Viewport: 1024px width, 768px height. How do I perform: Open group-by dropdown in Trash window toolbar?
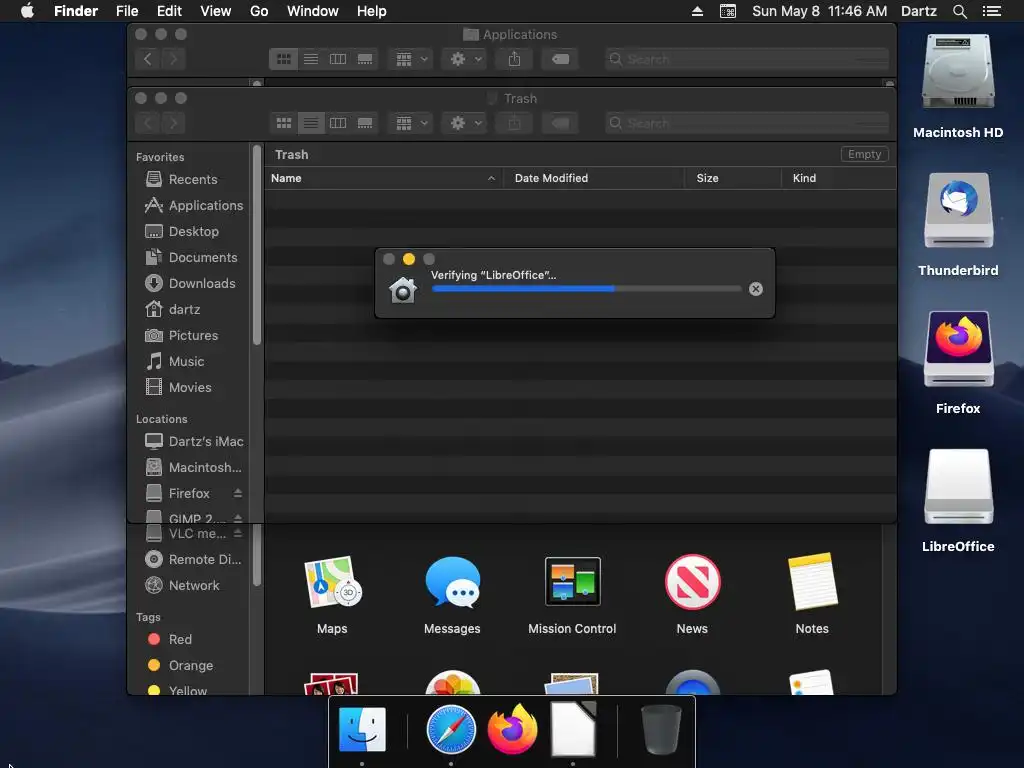coord(411,123)
